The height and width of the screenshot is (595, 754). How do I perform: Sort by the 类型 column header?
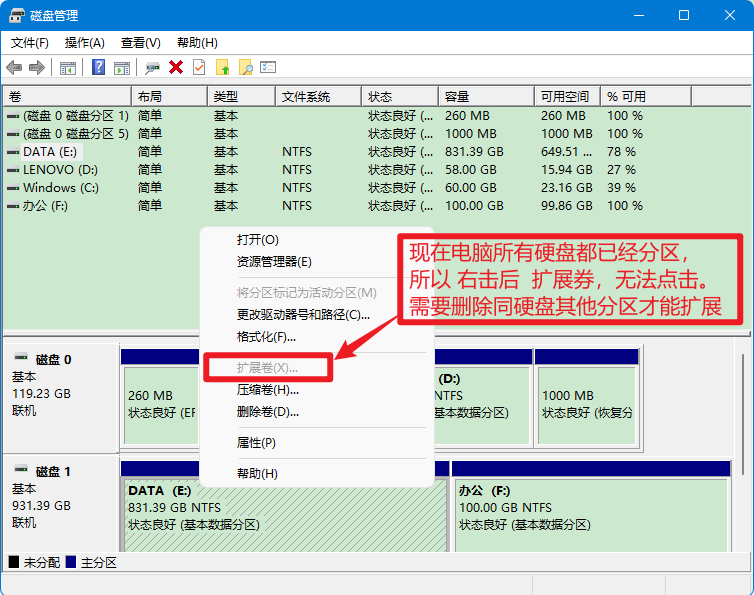[x=242, y=97]
